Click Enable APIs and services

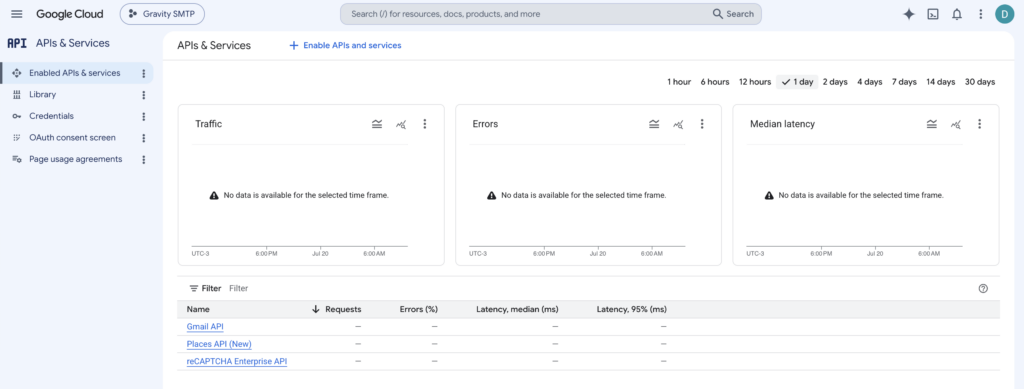point(345,46)
